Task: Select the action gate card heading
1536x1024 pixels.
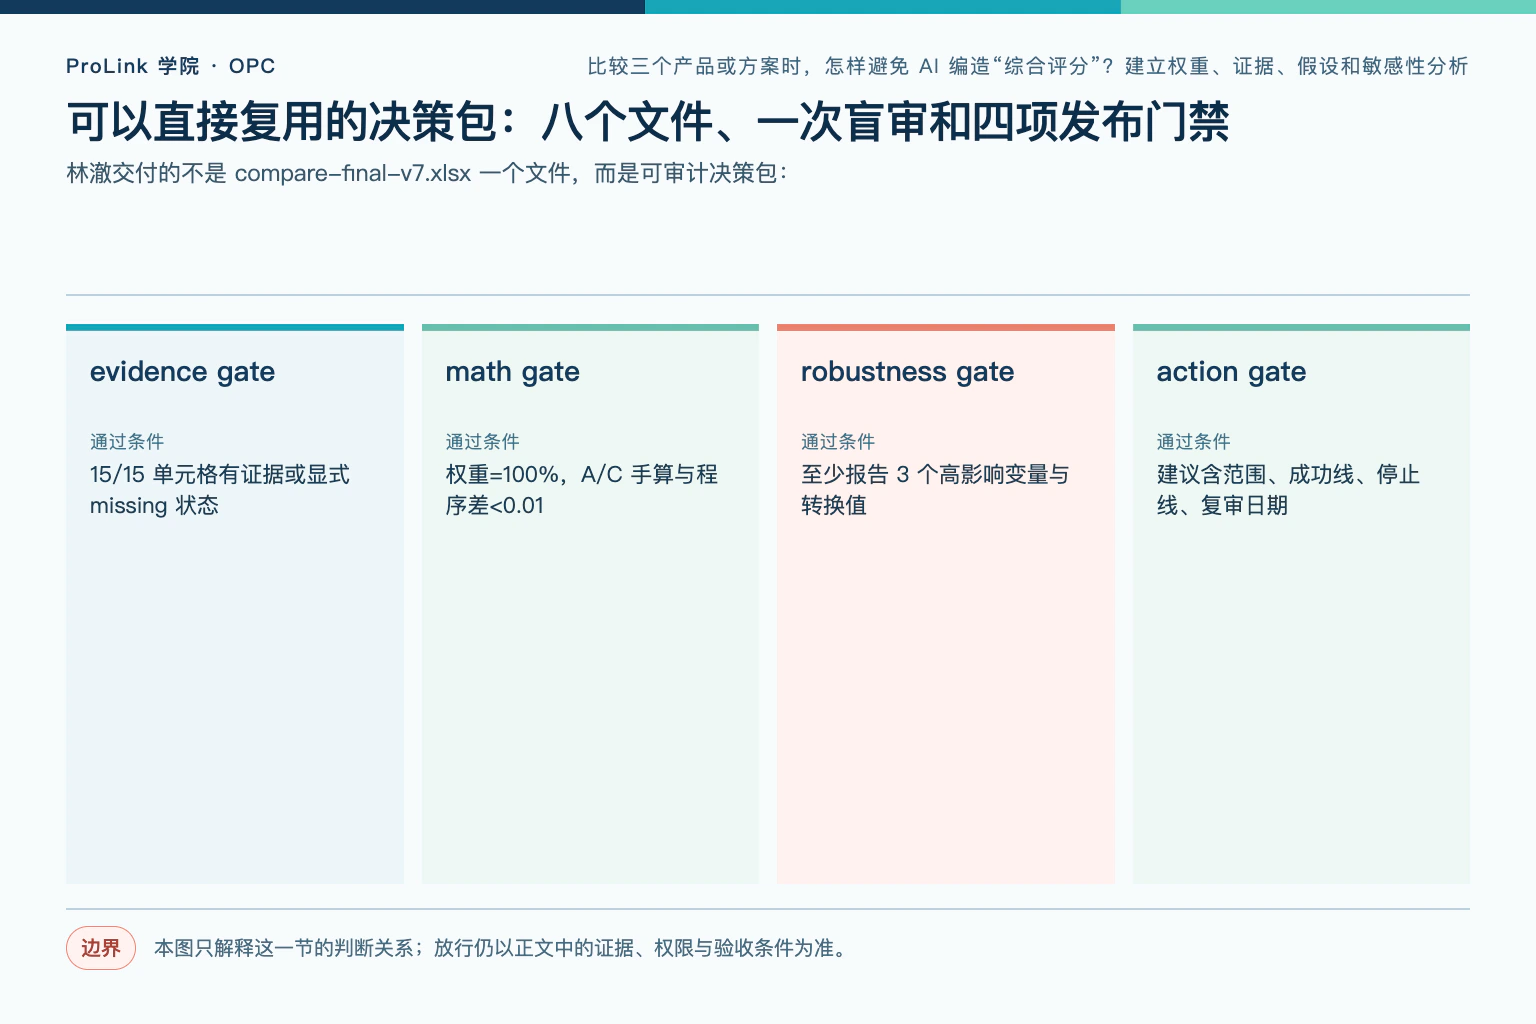Action: pyautogui.click(x=1231, y=372)
